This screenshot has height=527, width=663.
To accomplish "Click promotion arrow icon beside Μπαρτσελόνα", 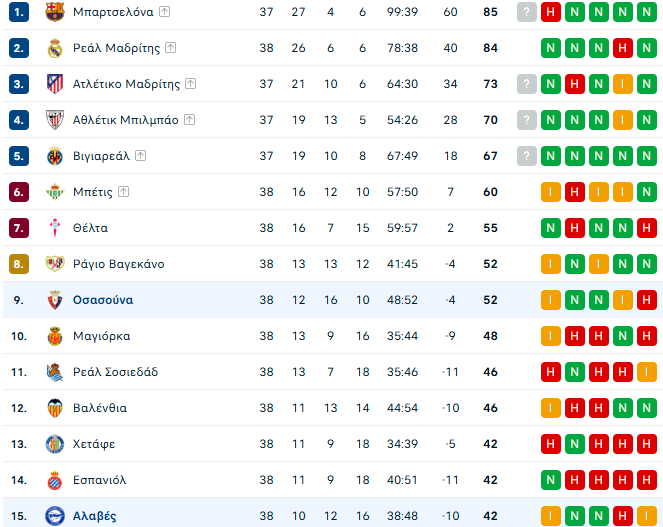I will (x=164, y=12).
